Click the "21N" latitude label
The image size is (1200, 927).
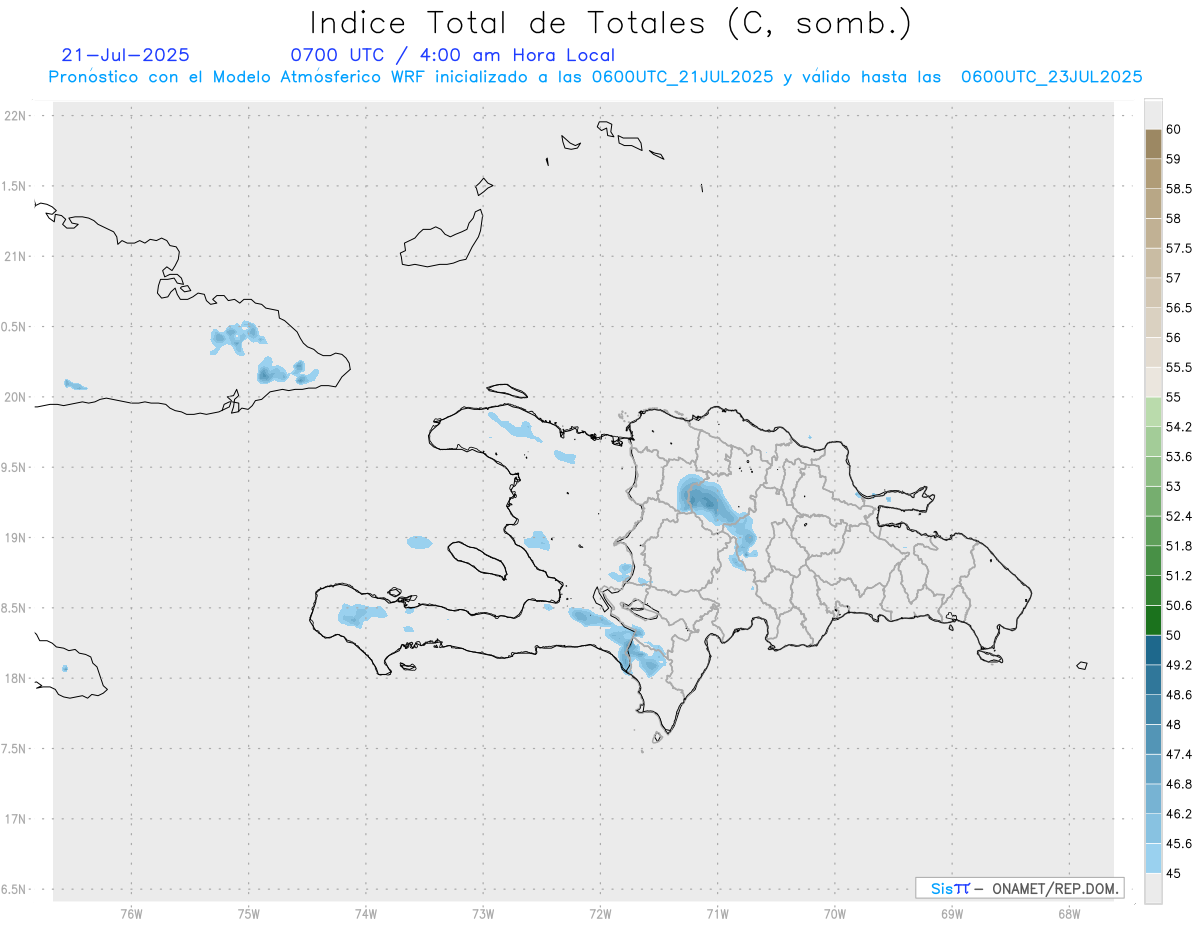point(15,256)
